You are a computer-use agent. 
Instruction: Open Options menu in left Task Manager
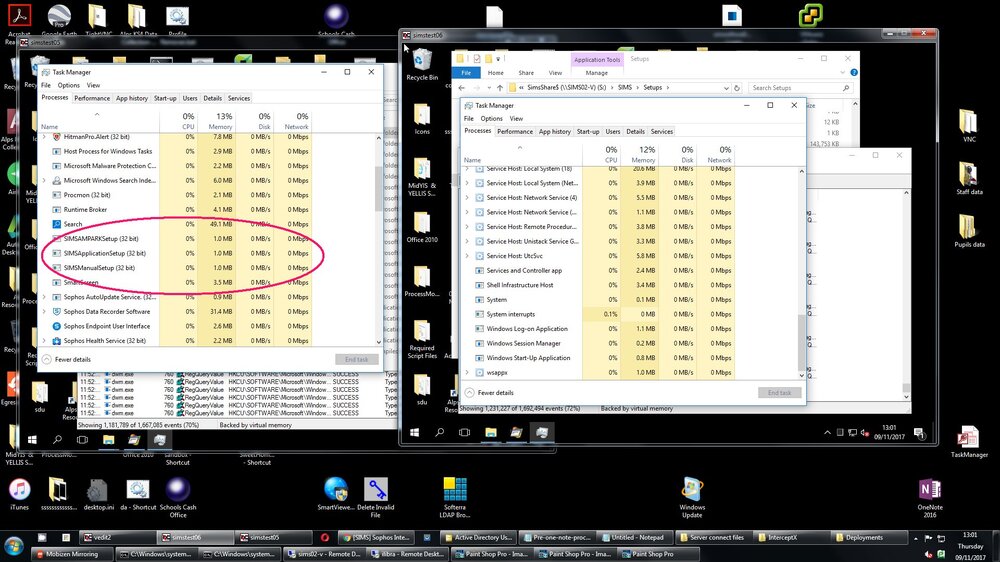(x=68, y=85)
